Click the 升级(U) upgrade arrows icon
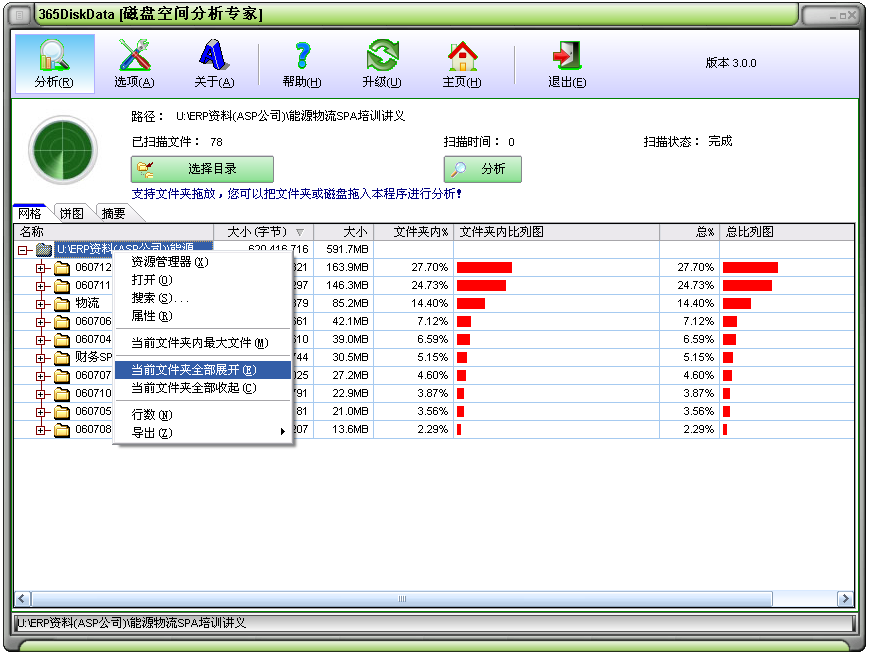The width and height of the screenshot is (874, 656). 382,64
